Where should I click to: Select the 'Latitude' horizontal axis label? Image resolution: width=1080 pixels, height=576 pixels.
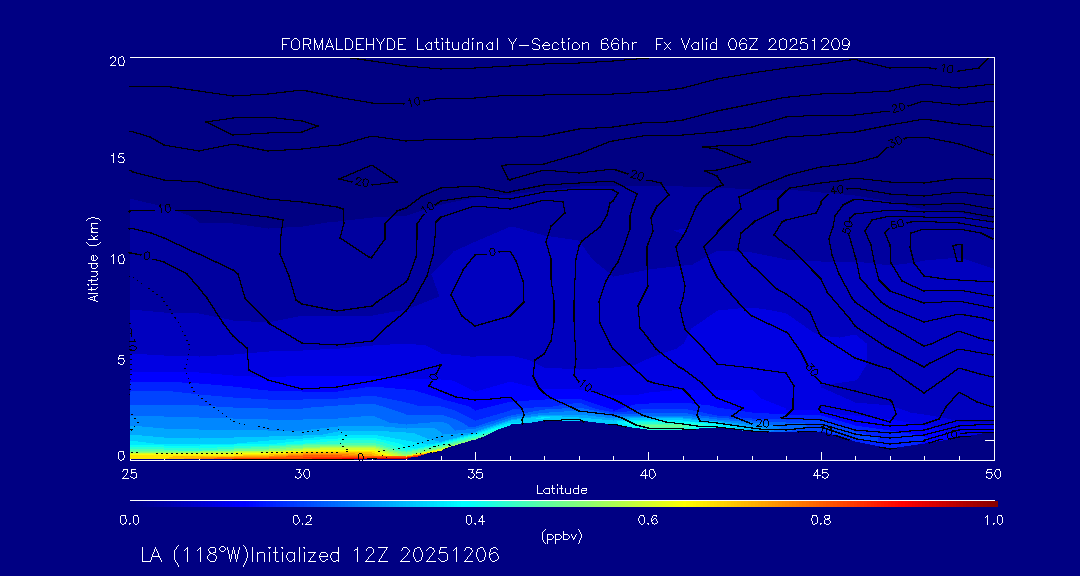561,490
